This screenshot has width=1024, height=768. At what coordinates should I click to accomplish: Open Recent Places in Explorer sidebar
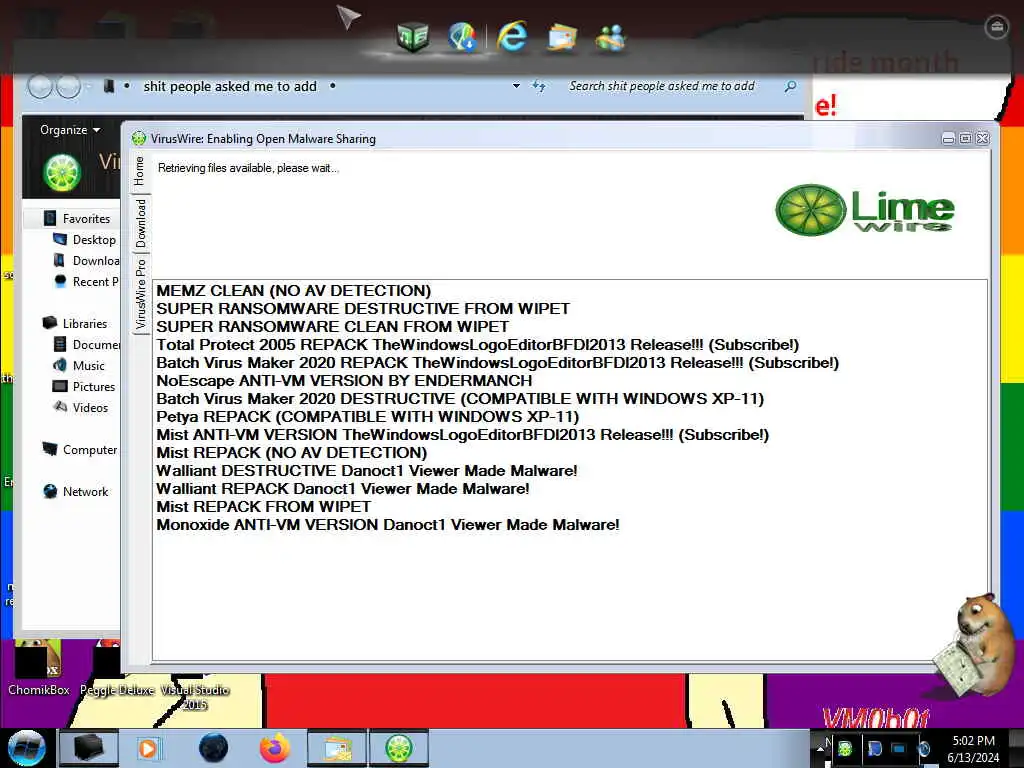86,281
